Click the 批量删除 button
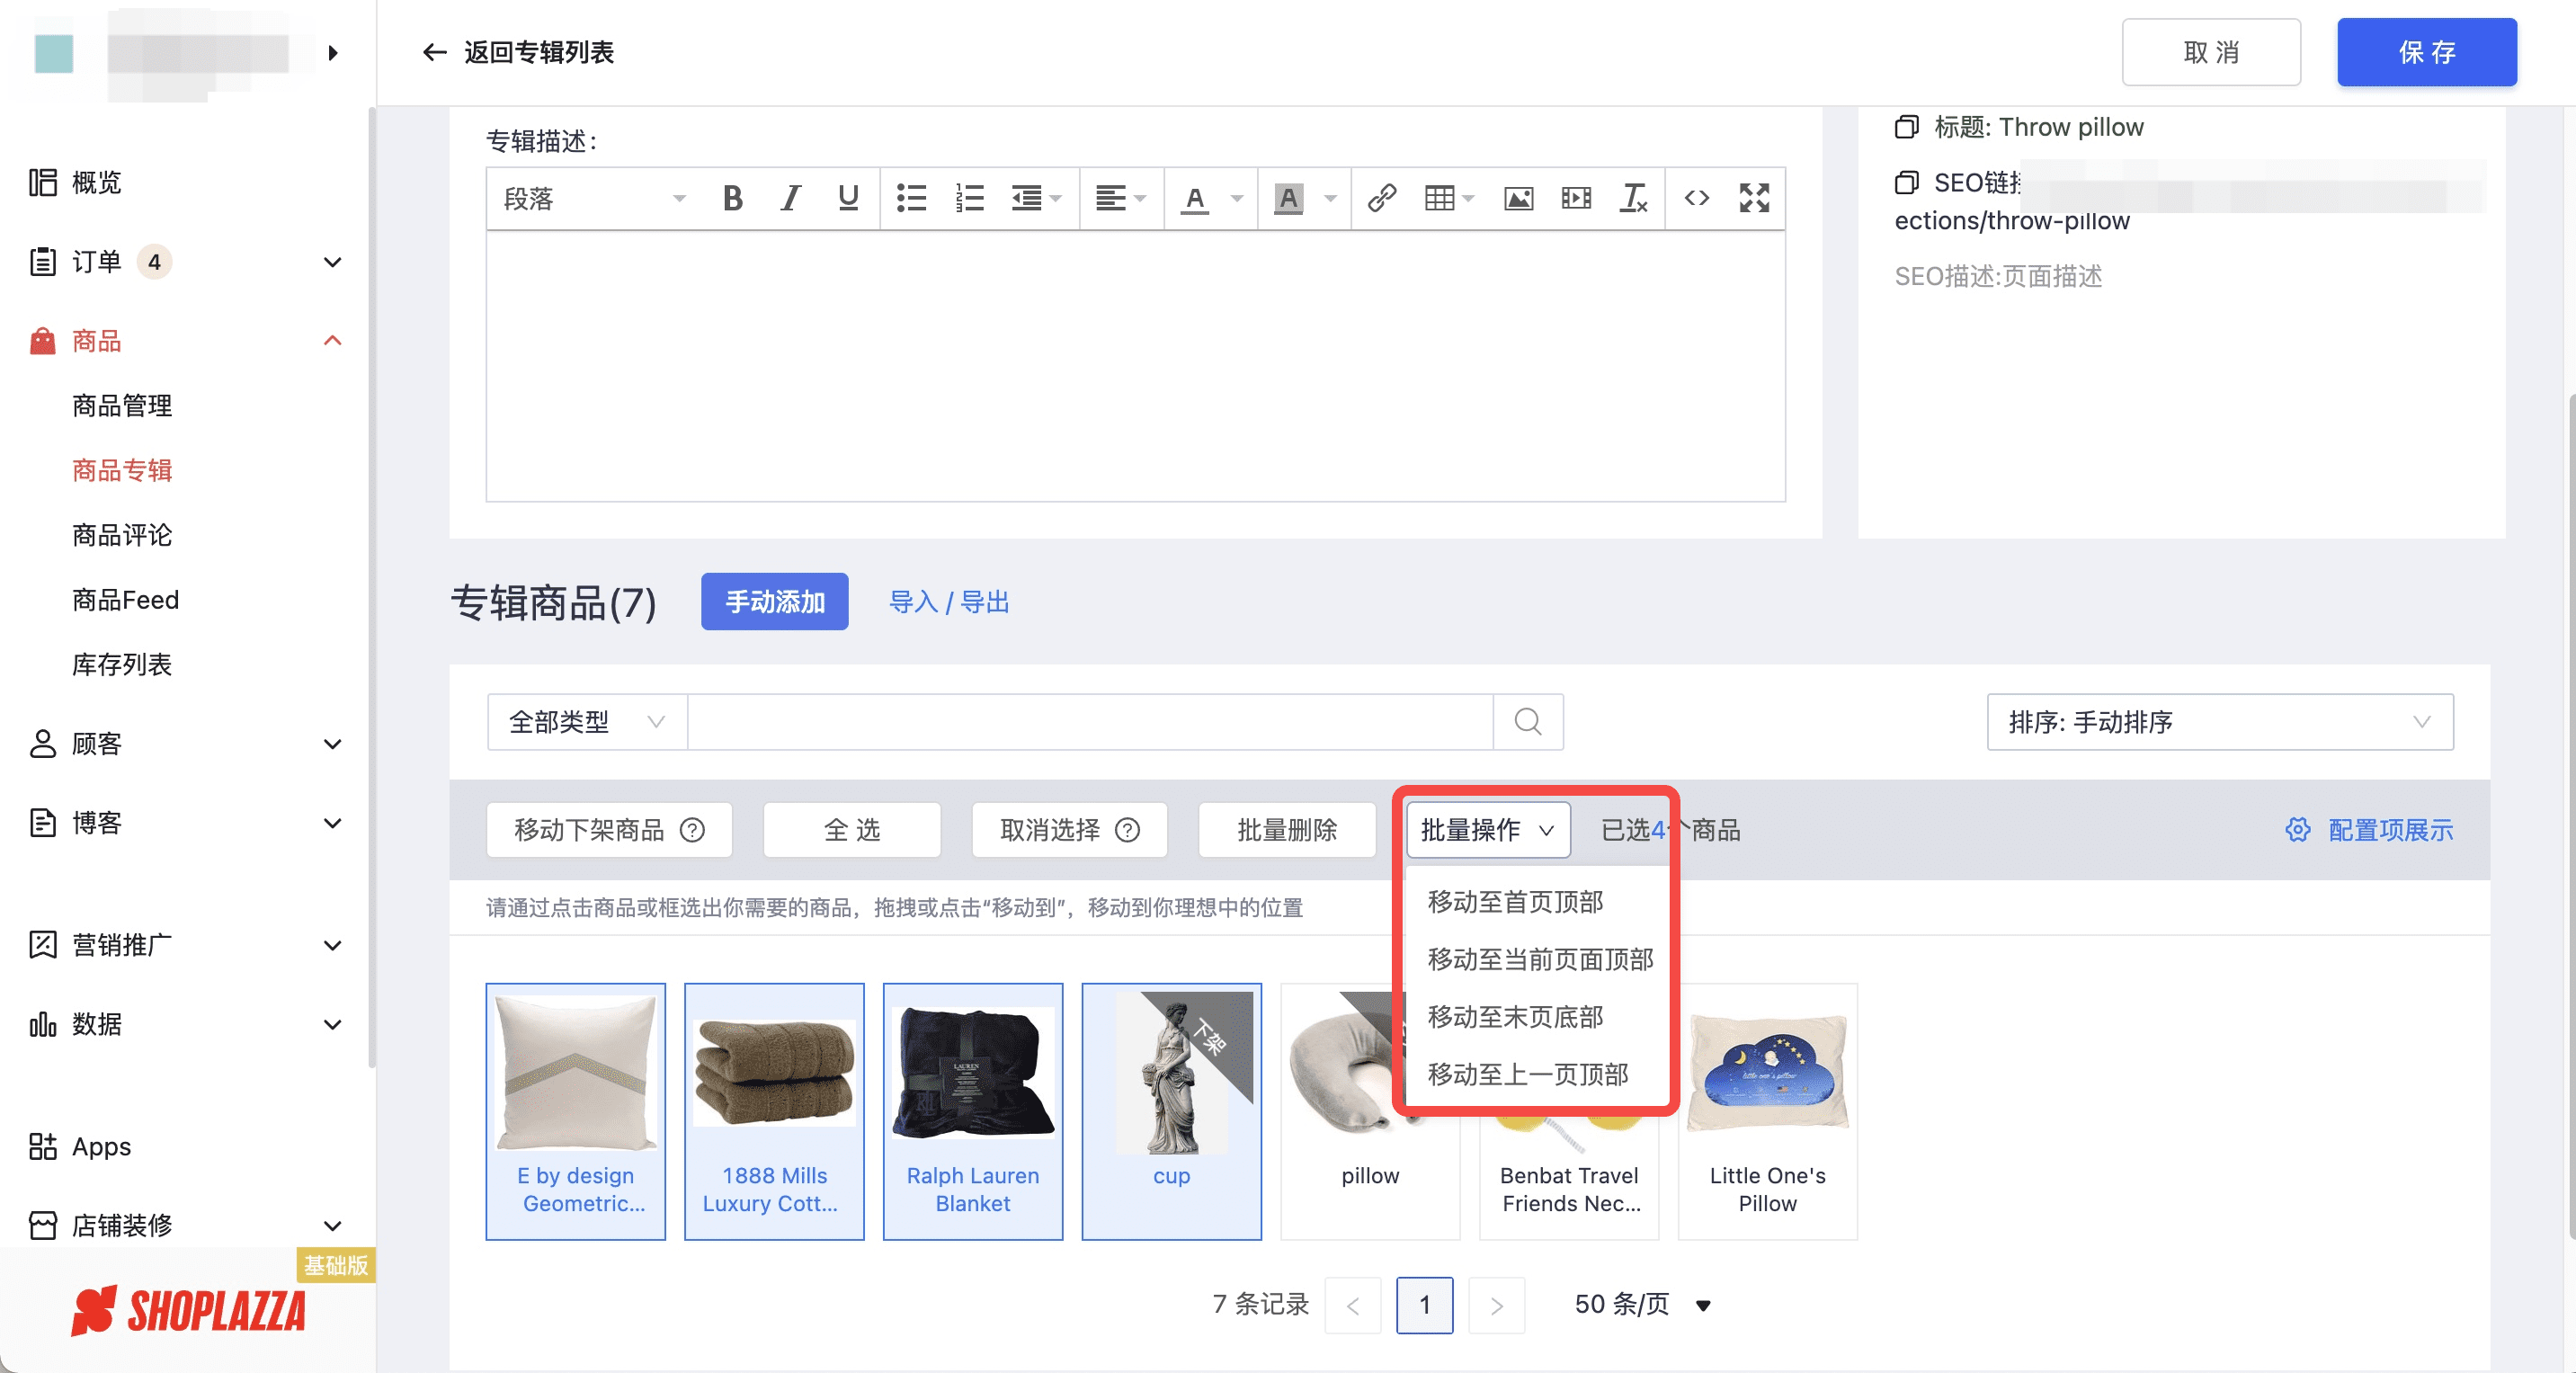This screenshot has height=1373, width=2576. point(1286,830)
